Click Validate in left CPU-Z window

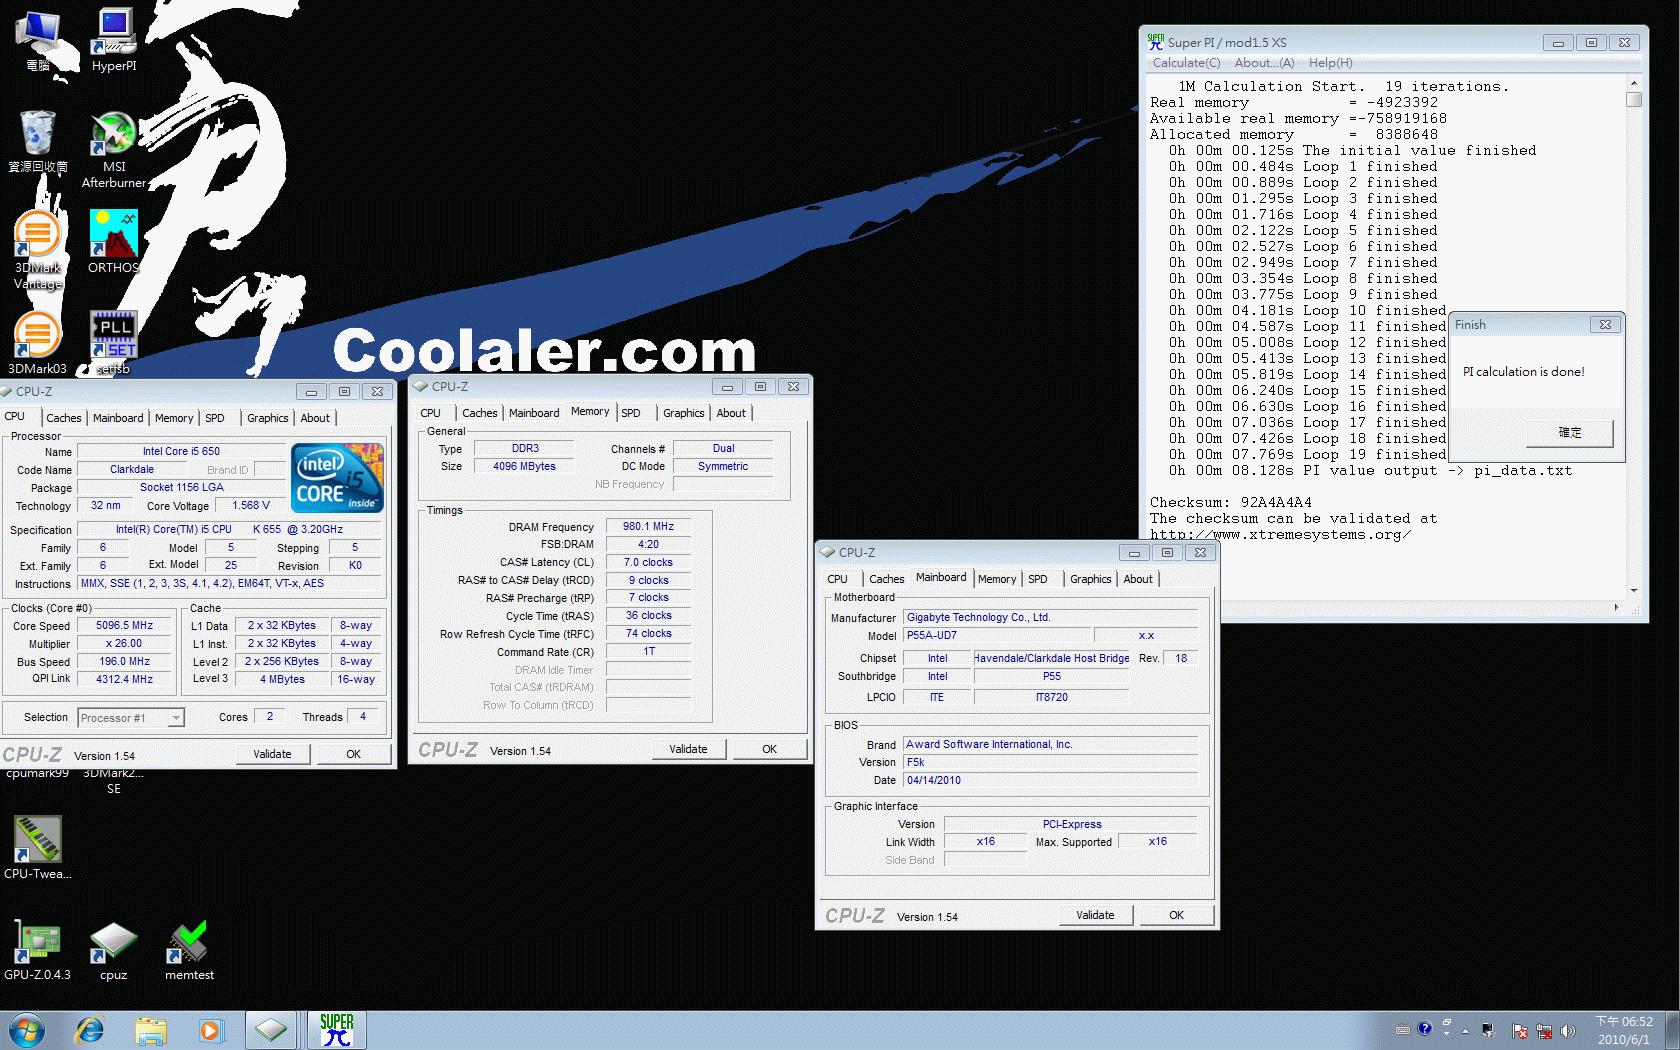click(x=272, y=754)
